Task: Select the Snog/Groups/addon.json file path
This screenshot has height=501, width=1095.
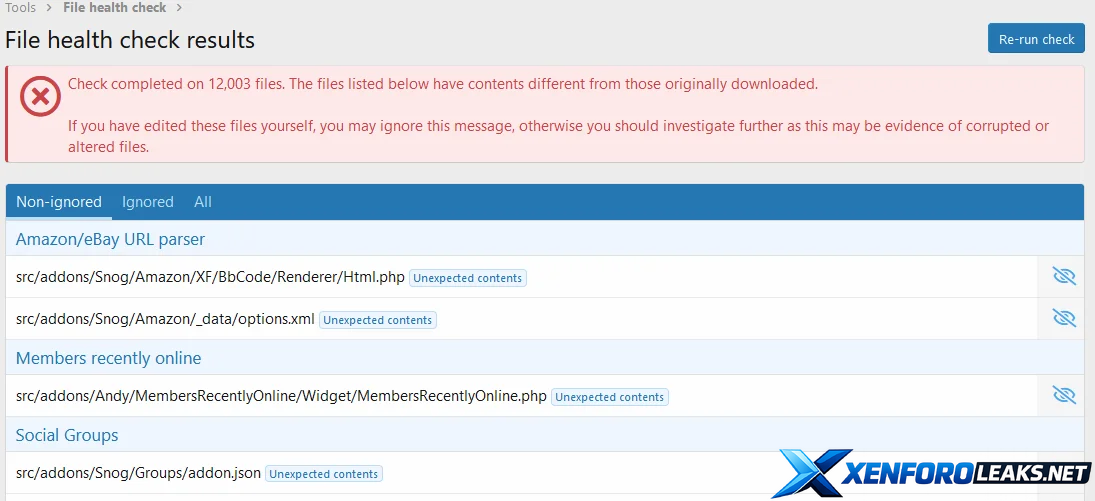Action: click(138, 473)
